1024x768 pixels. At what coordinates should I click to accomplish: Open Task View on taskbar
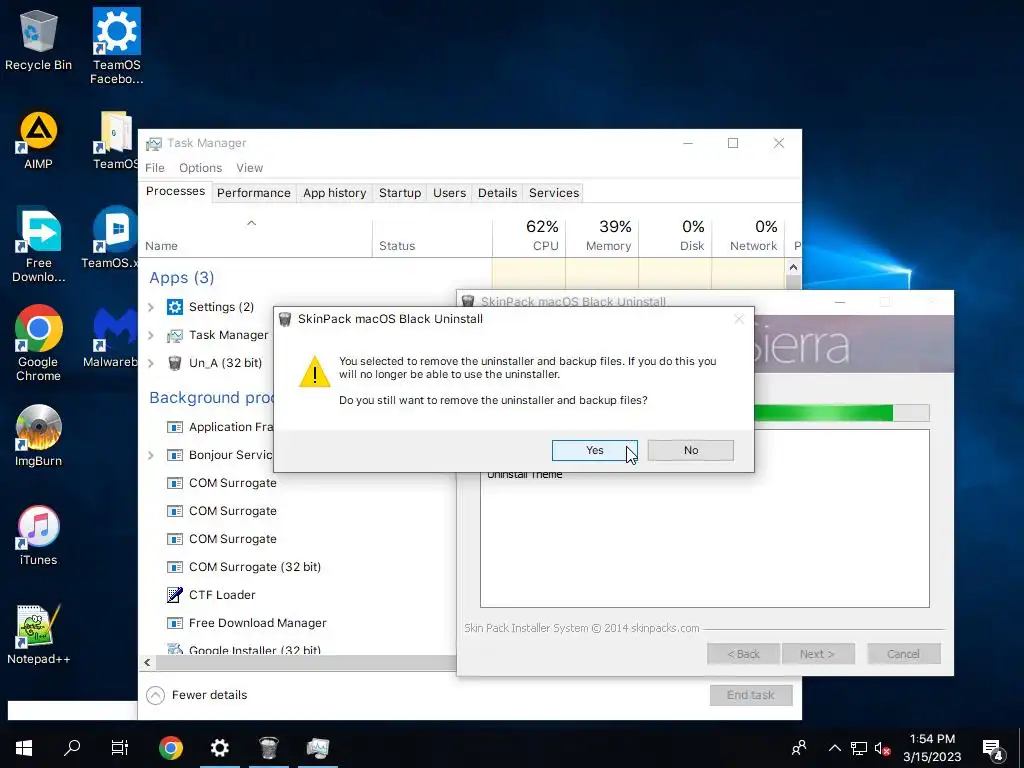click(x=120, y=748)
